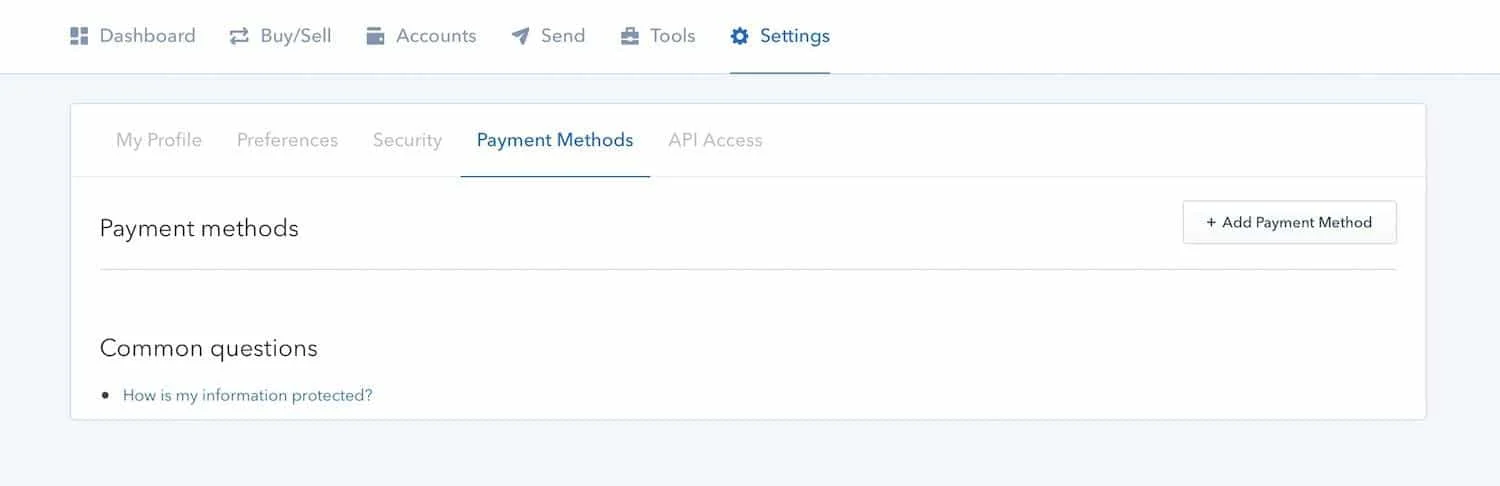Navigate to the Send text label
The height and width of the screenshot is (486, 1500).
[x=562, y=36]
